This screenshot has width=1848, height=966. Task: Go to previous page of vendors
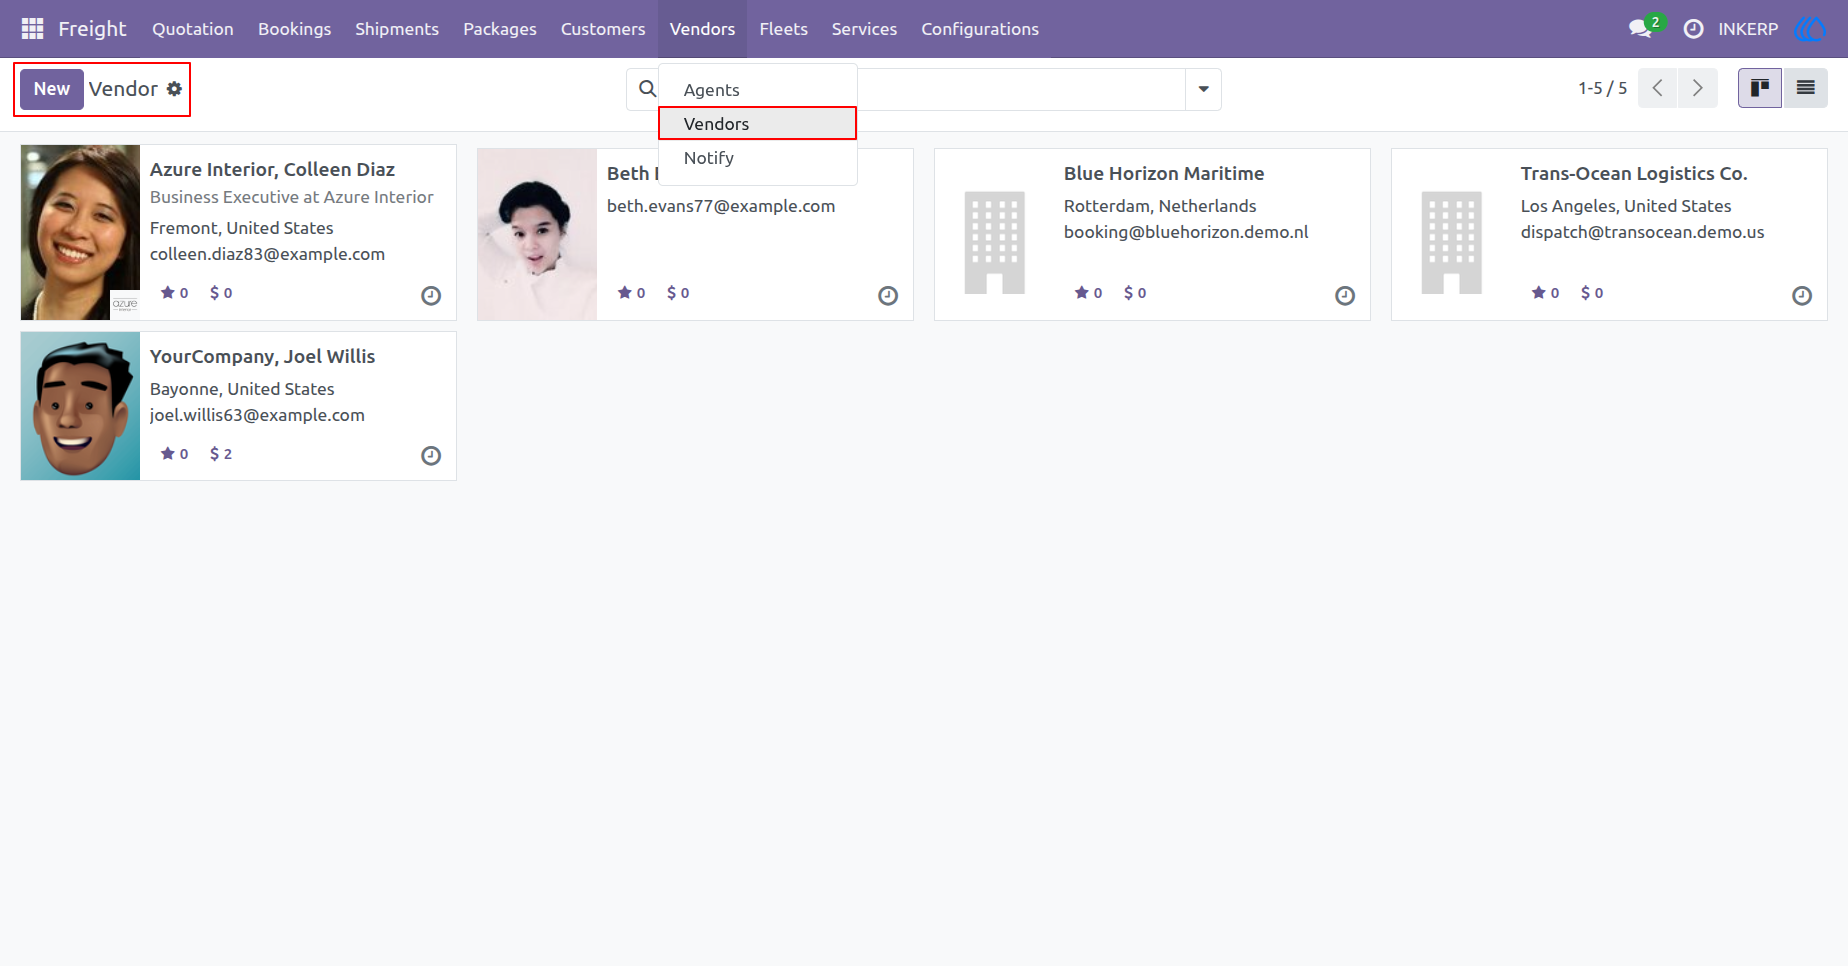1658,88
